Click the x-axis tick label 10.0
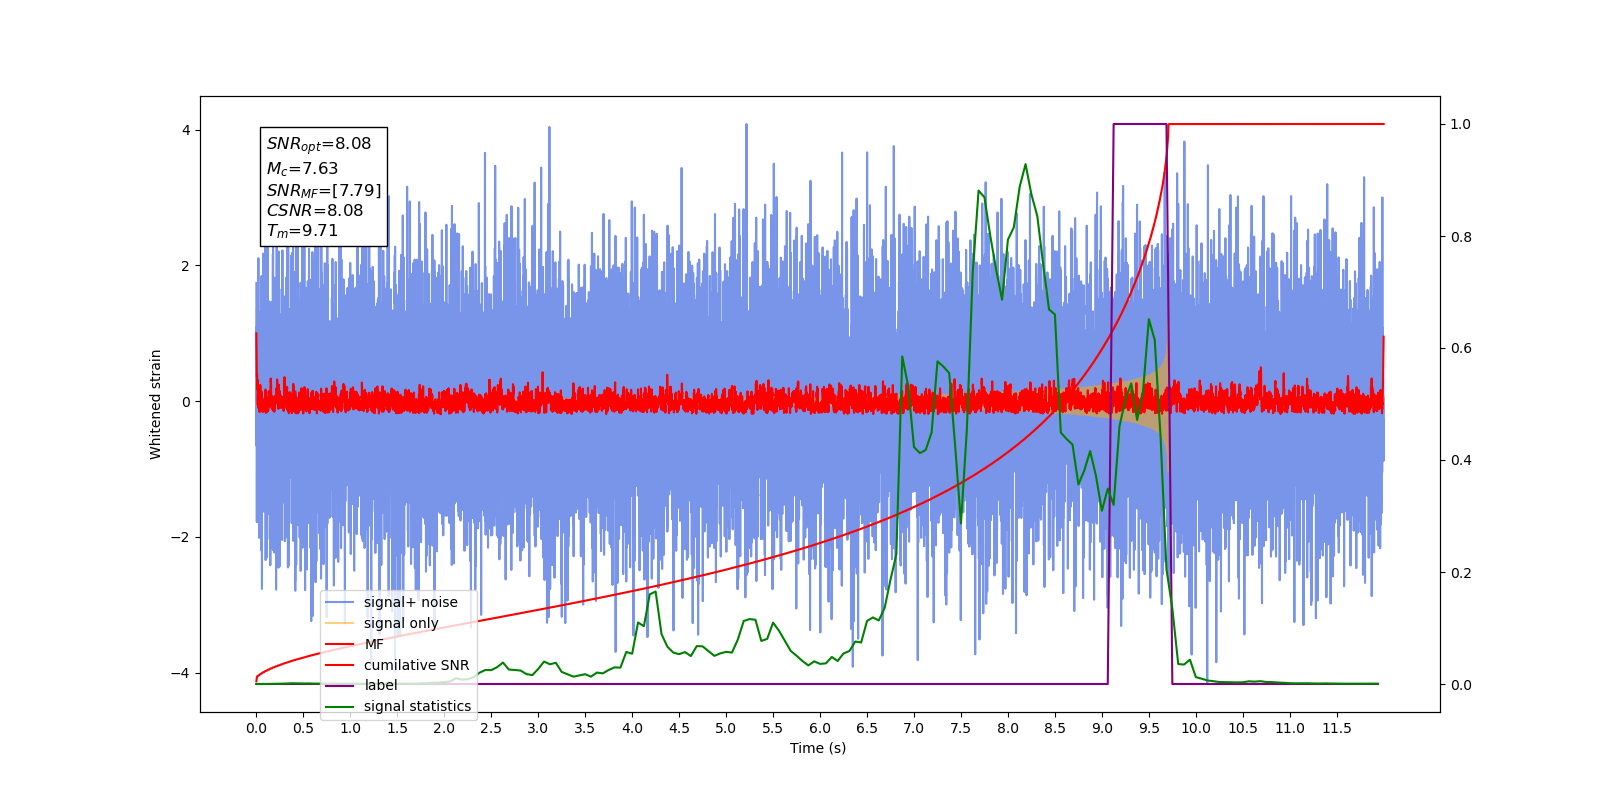The height and width of the screenshot is (800, 1600). [x=1196, y=728]
